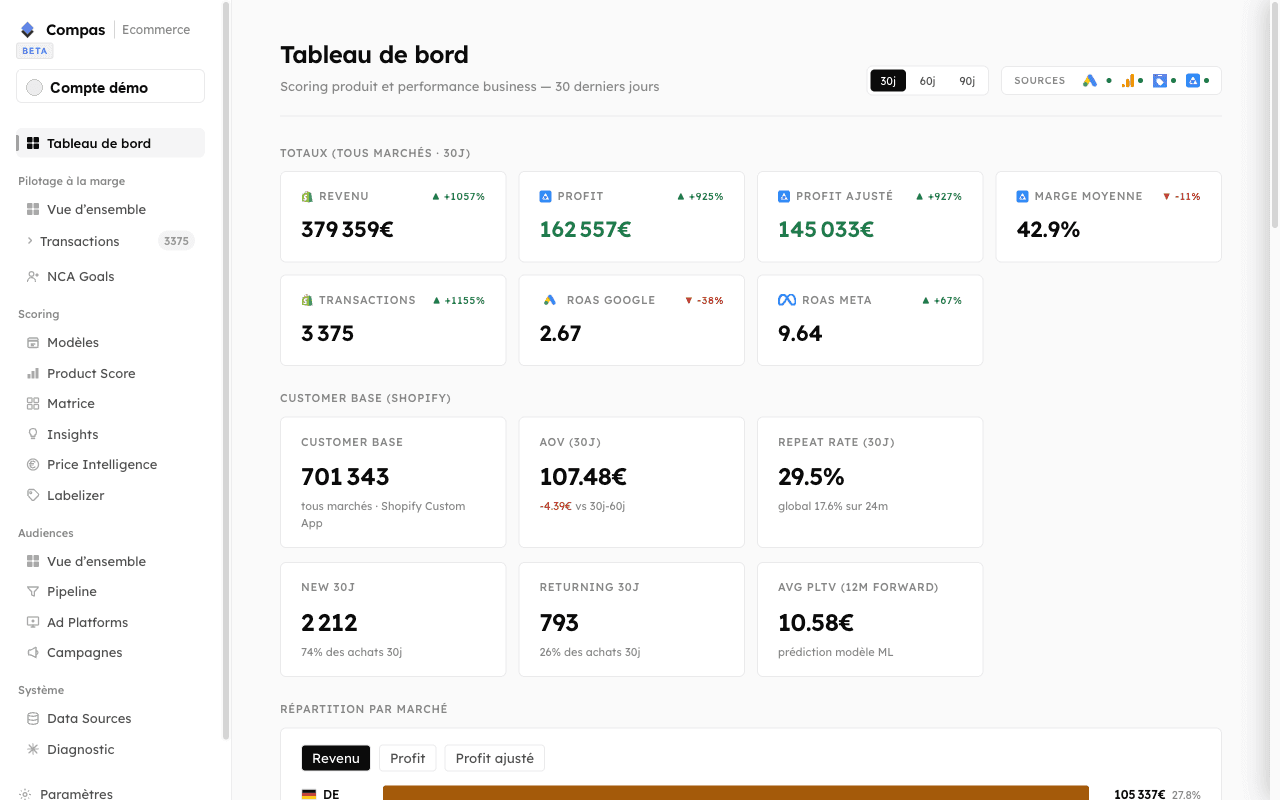Click the Campagnes megaphone icon
Screen dimensions: 1280x800
click(x=33, y=652)
